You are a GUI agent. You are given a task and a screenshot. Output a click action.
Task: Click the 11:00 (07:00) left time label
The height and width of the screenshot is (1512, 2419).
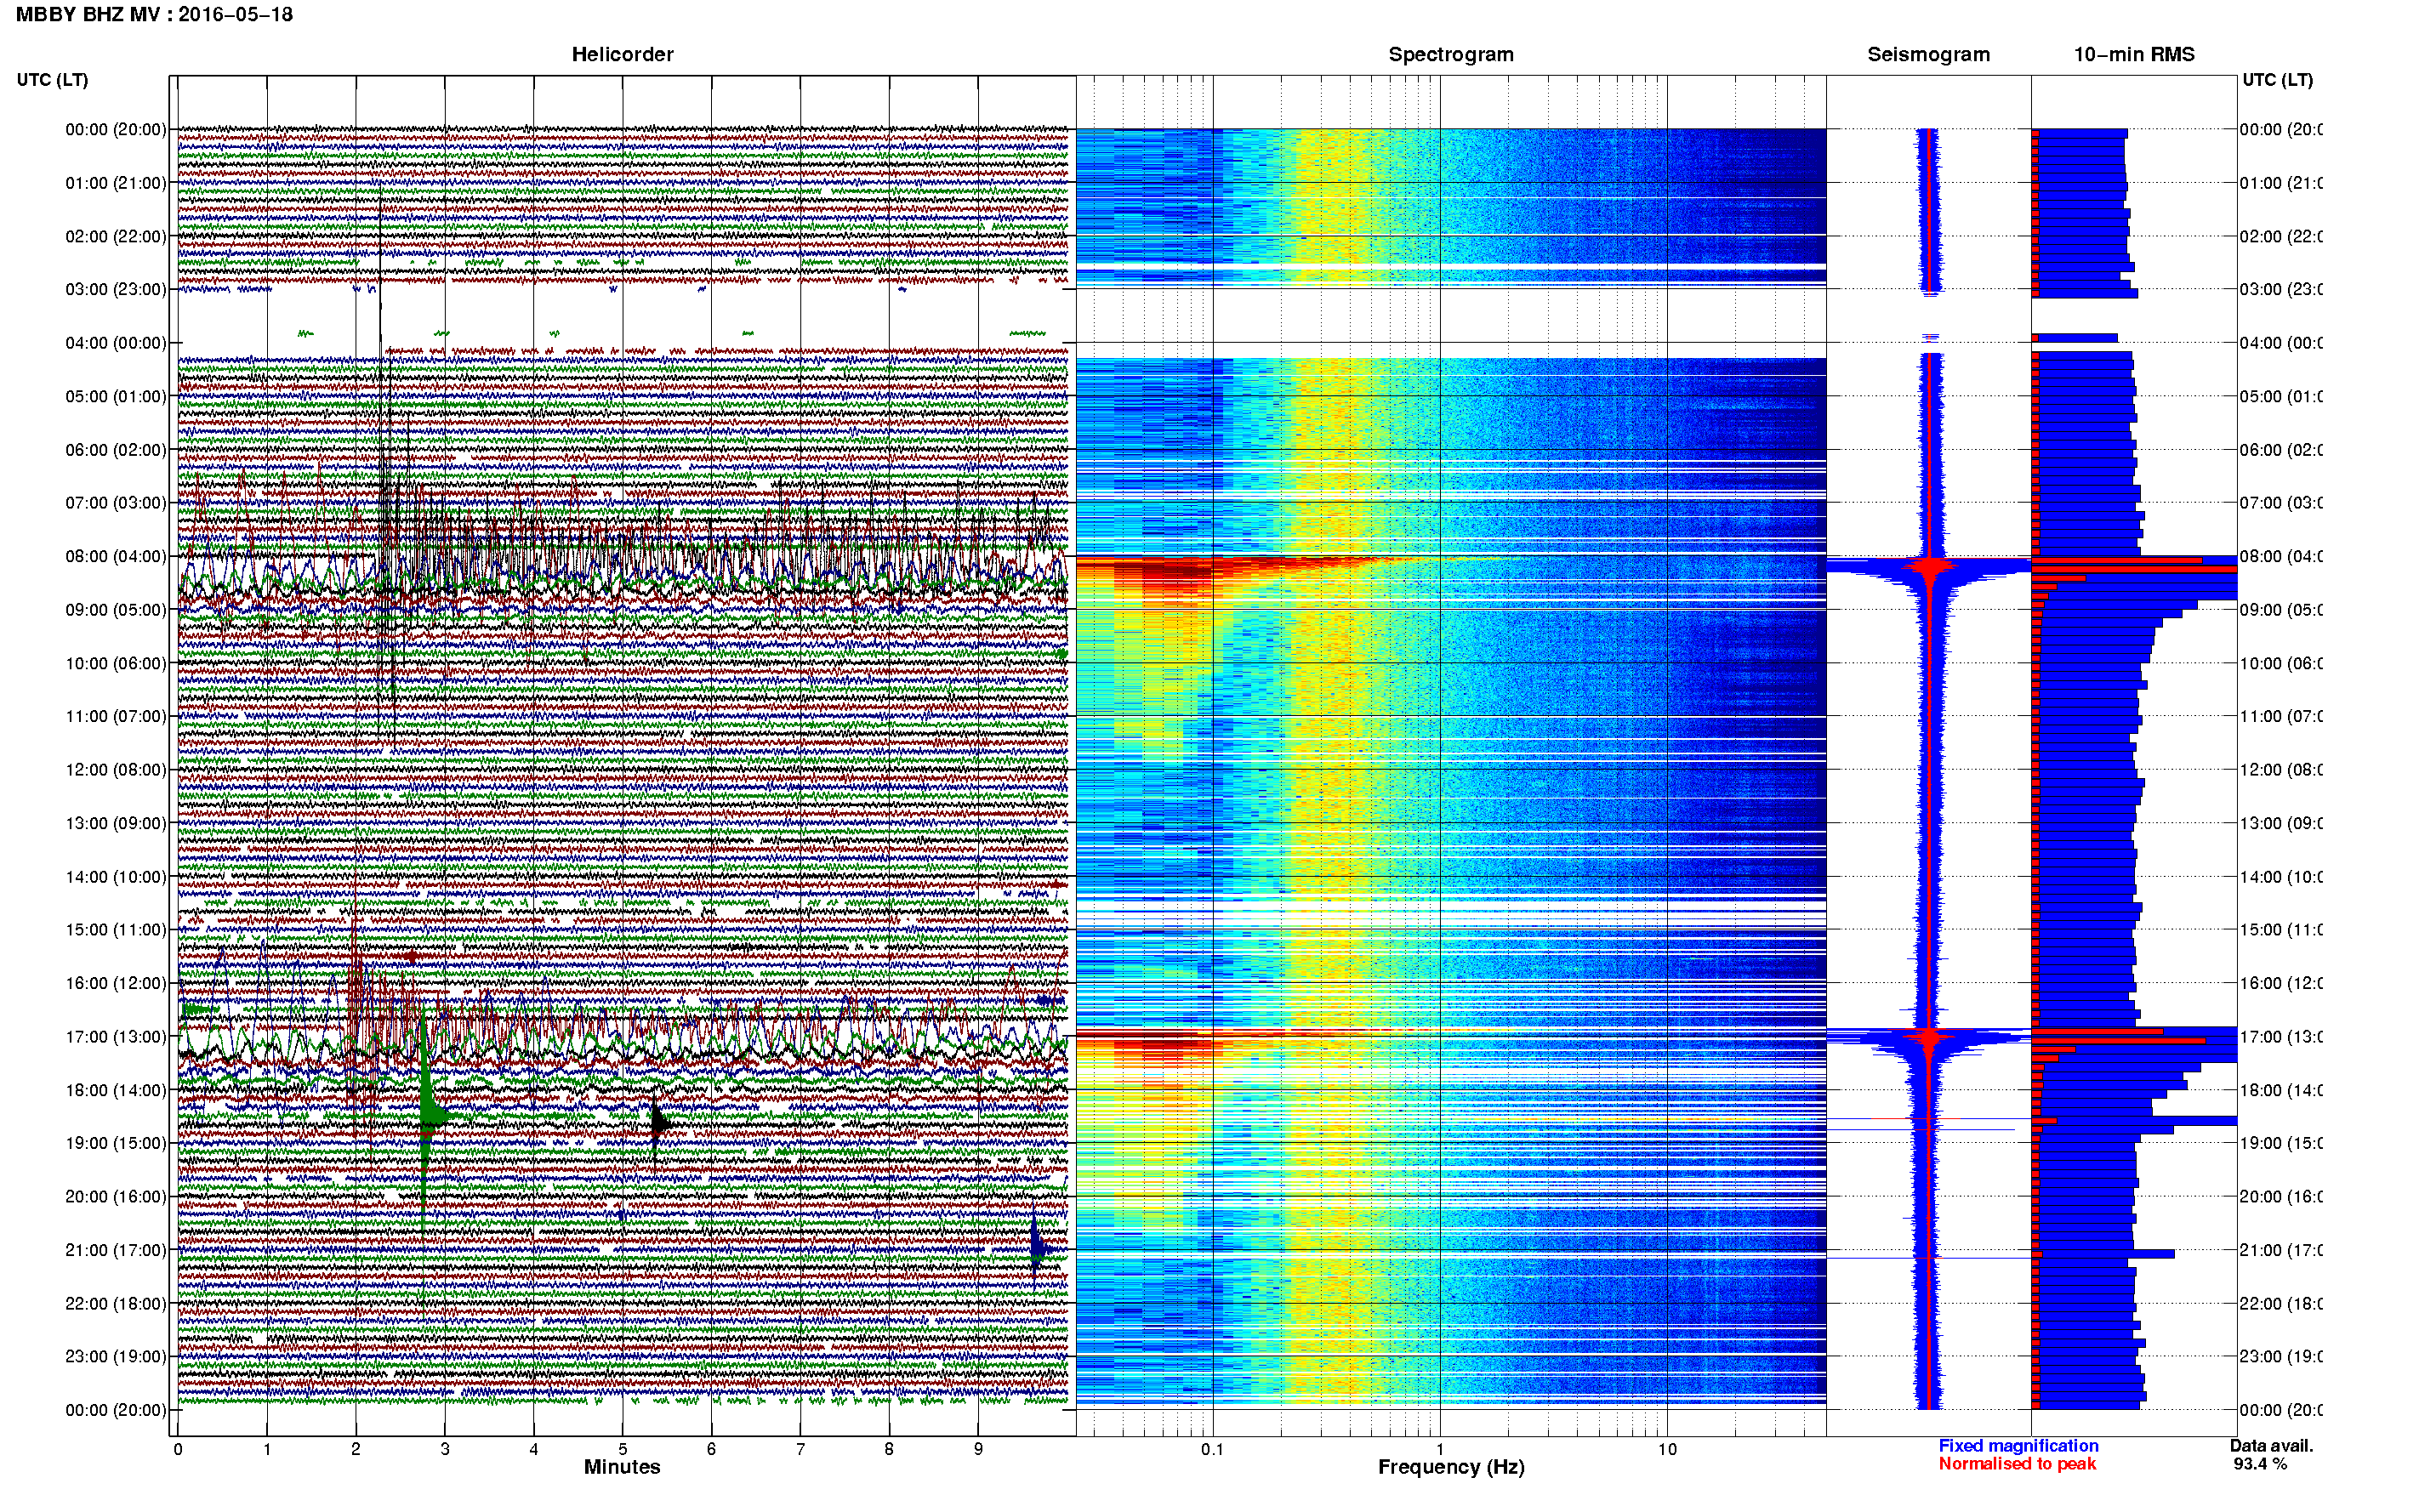tap(116, 717)
